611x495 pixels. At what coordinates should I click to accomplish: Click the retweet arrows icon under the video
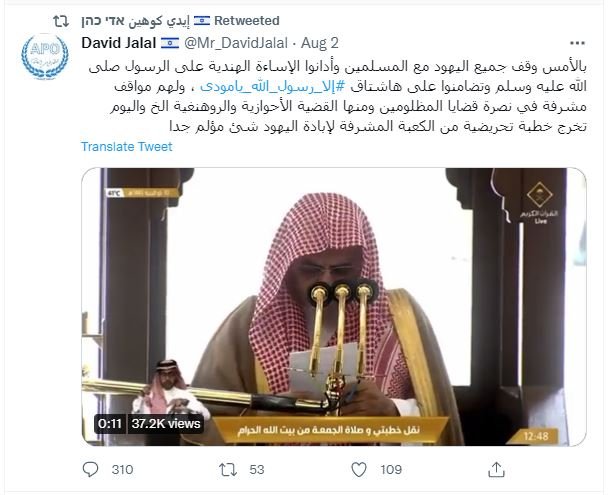pos(228,469)
